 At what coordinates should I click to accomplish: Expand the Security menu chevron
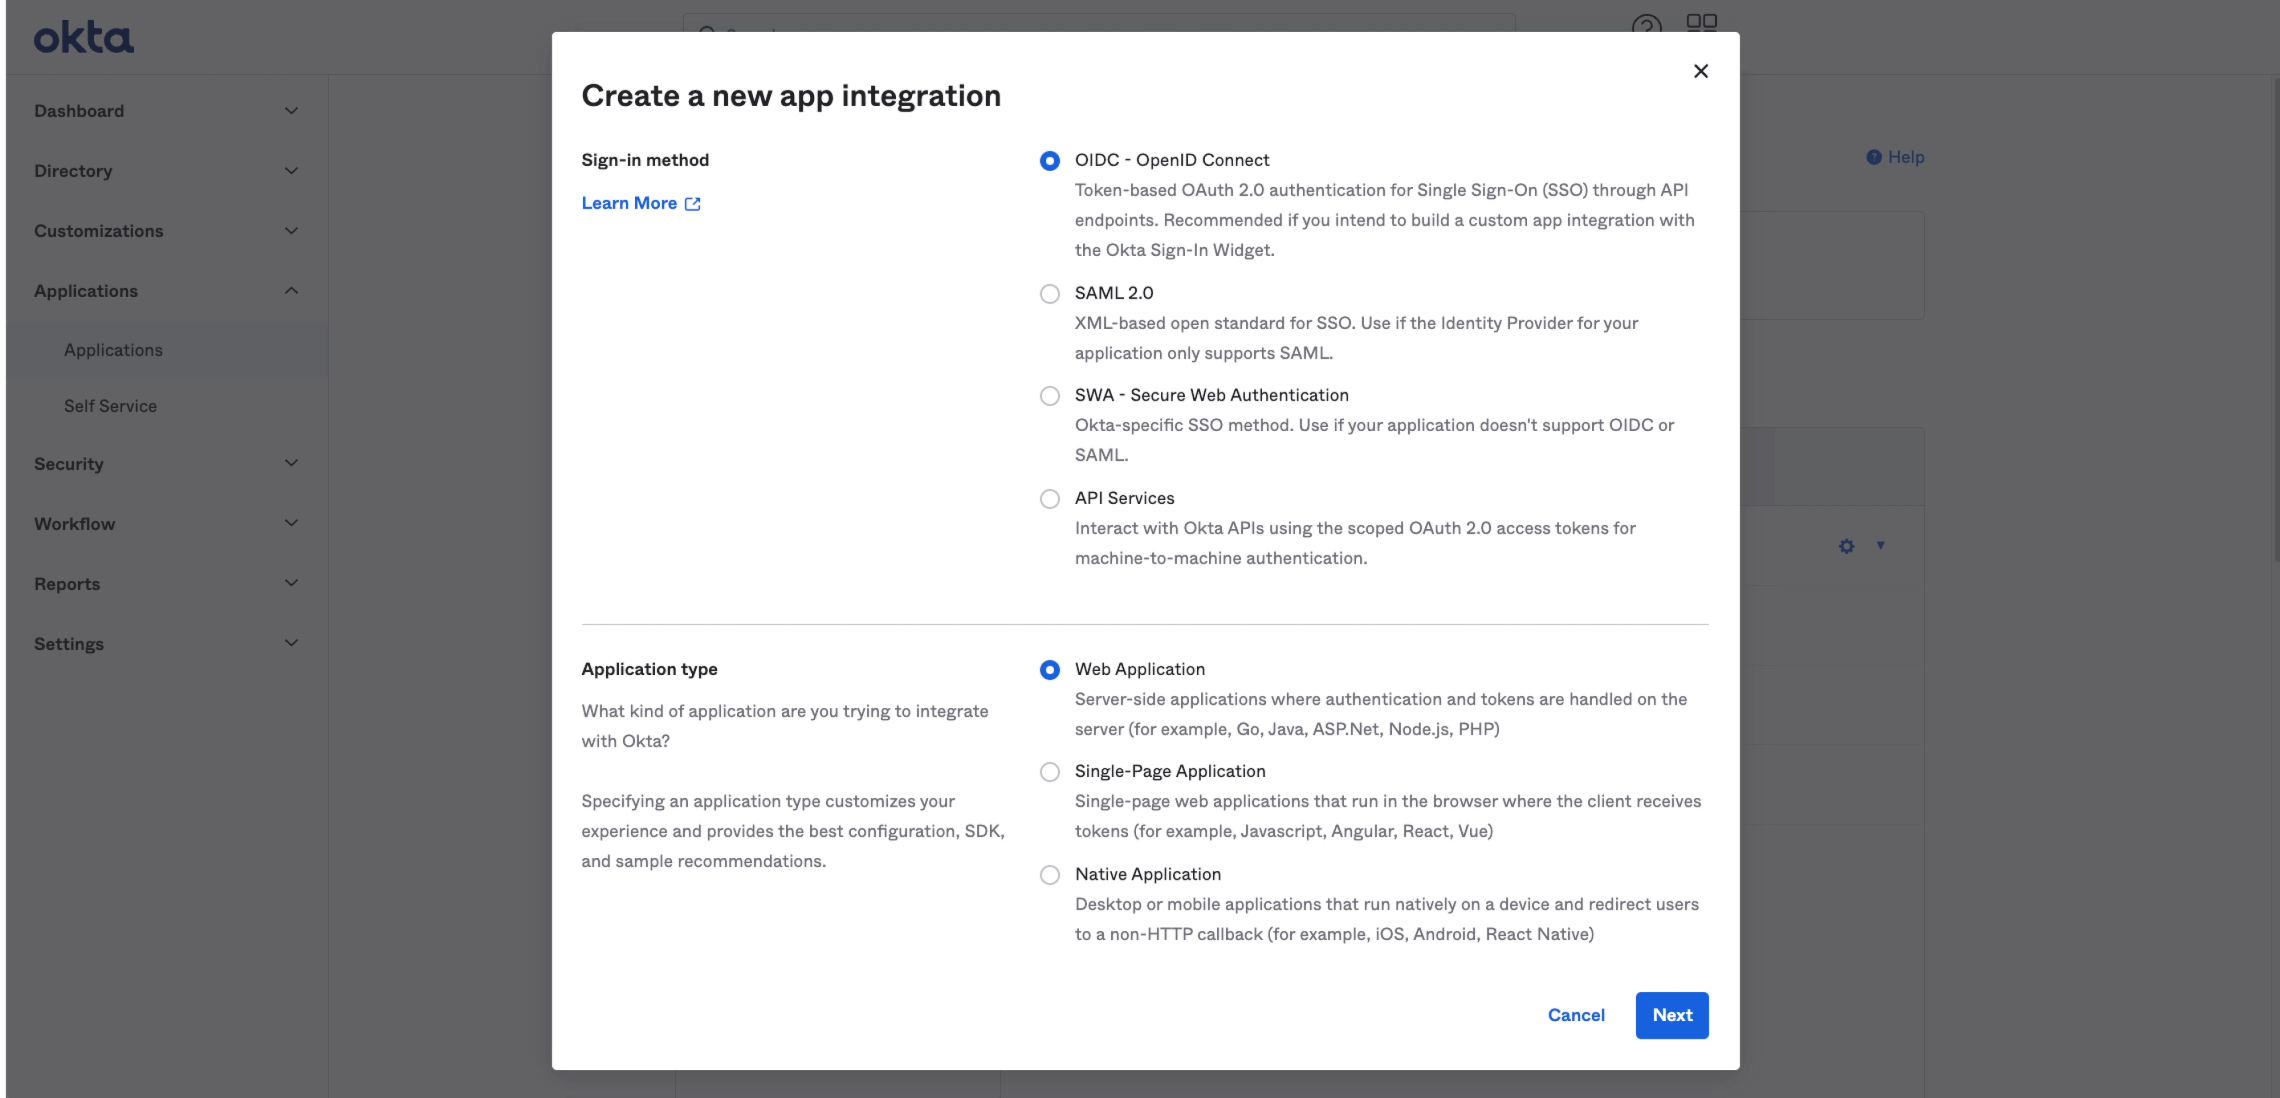point(291,463)
